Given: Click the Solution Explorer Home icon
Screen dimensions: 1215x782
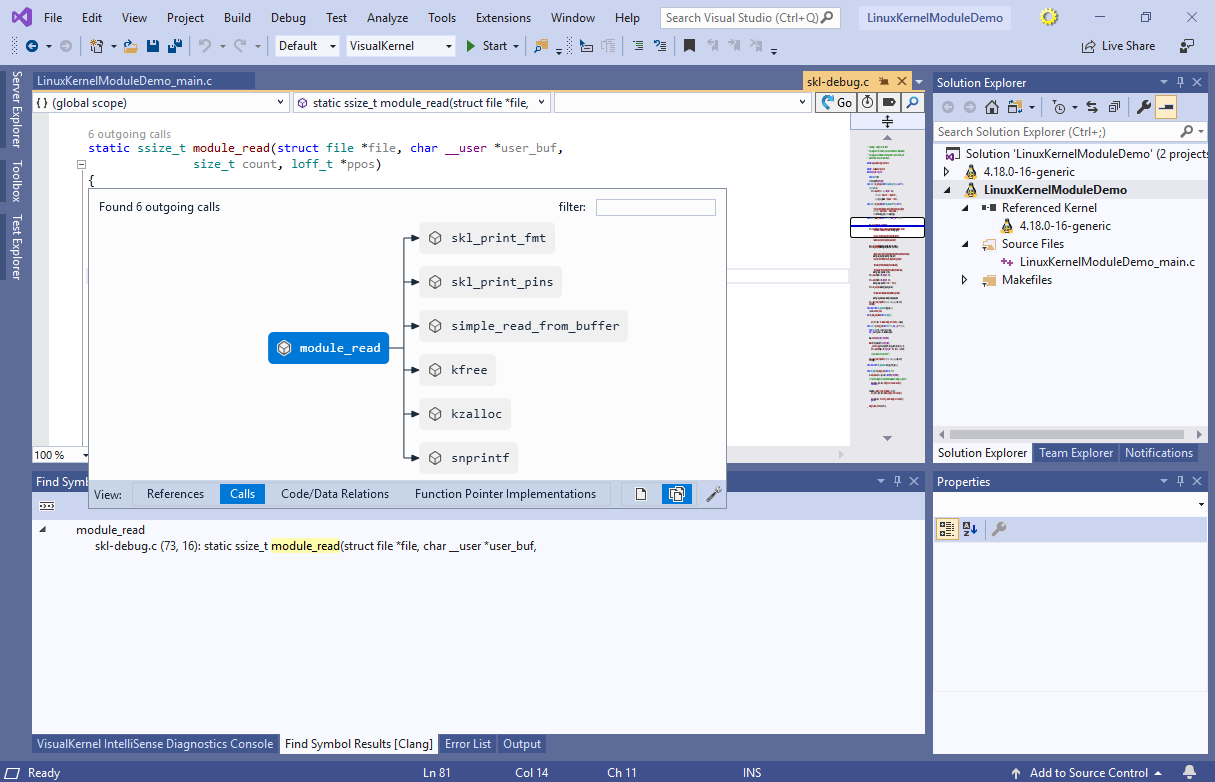Looking at the screenshot, I should pyautogui.click(x=994, y=107).
